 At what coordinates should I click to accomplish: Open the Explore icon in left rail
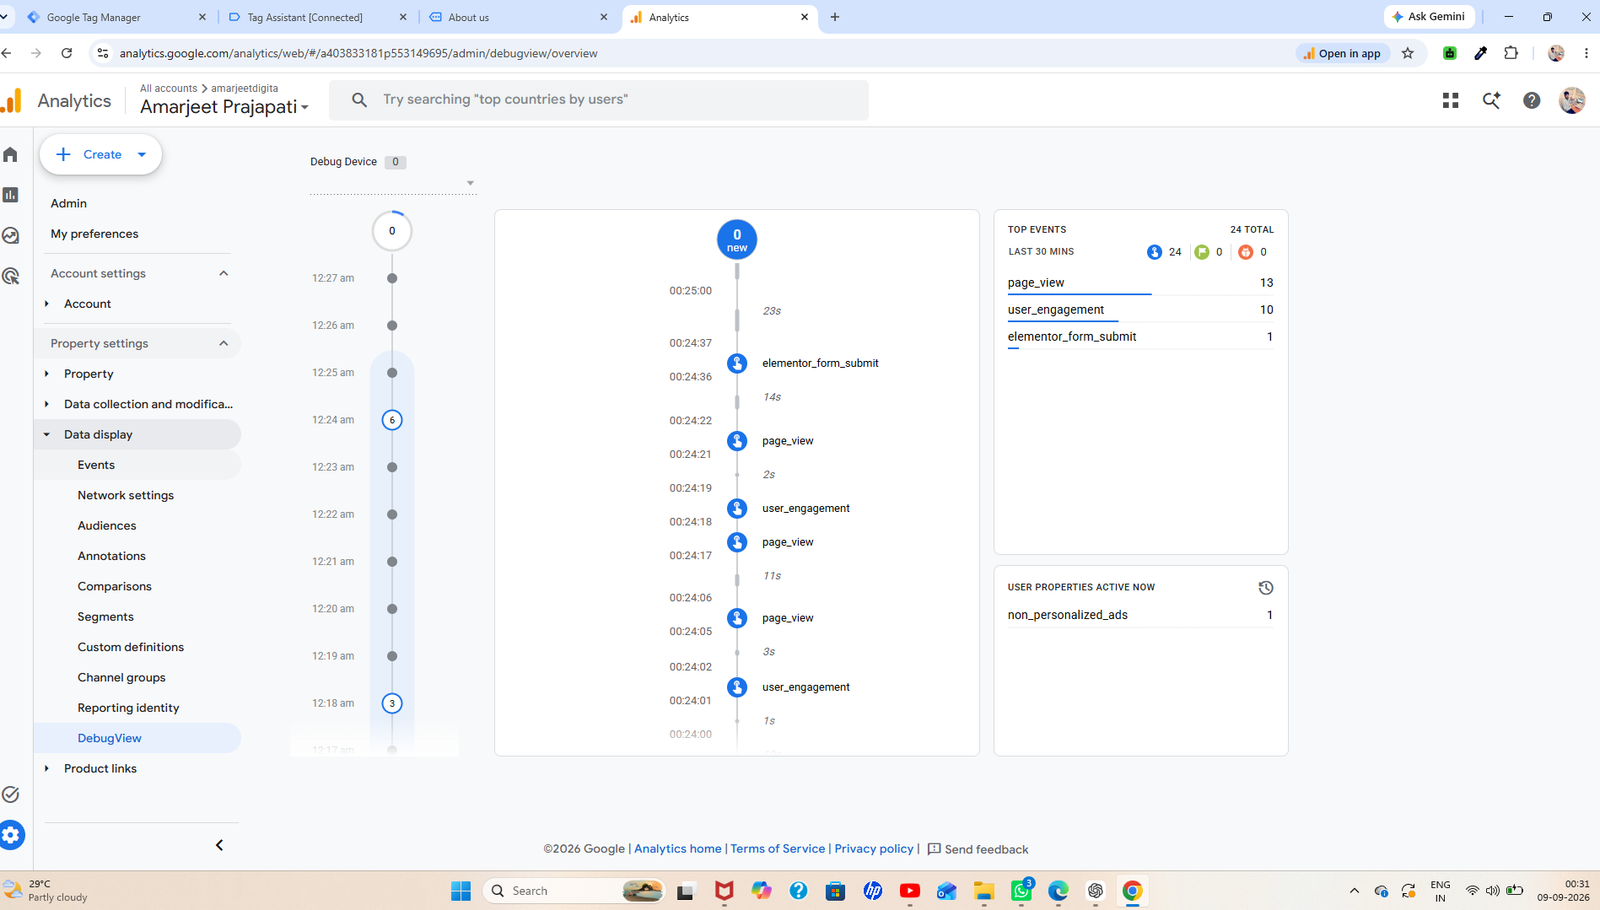11,235
